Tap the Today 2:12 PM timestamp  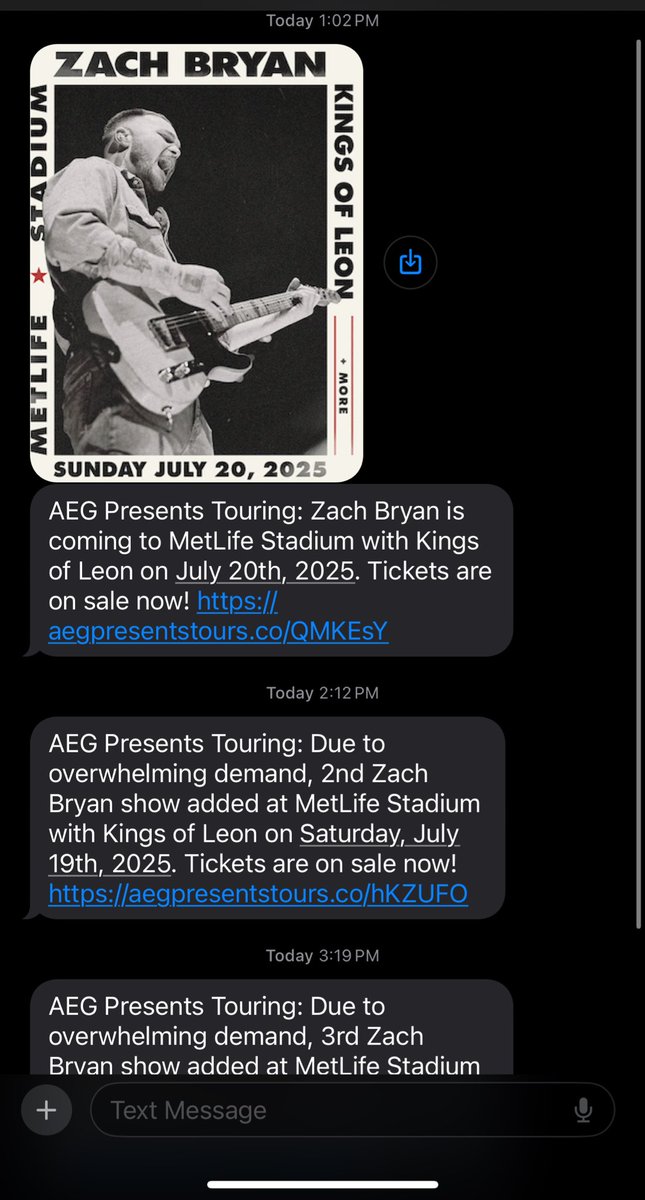(323, 692)
